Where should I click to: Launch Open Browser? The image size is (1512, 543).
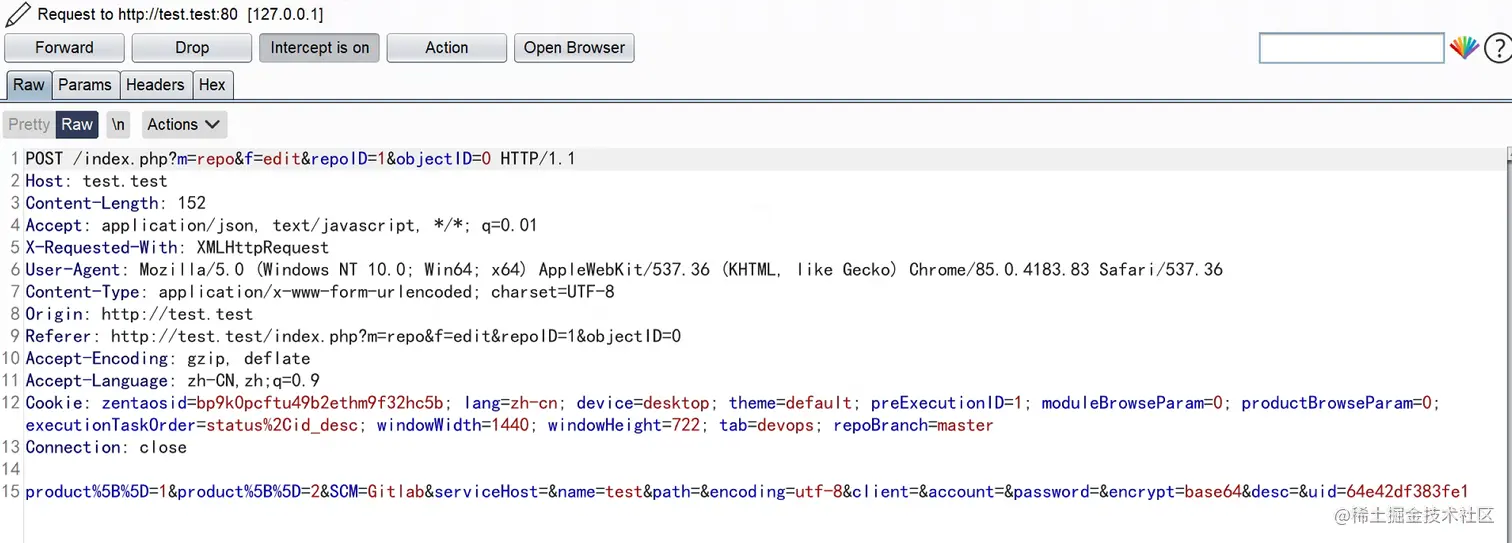574,47
